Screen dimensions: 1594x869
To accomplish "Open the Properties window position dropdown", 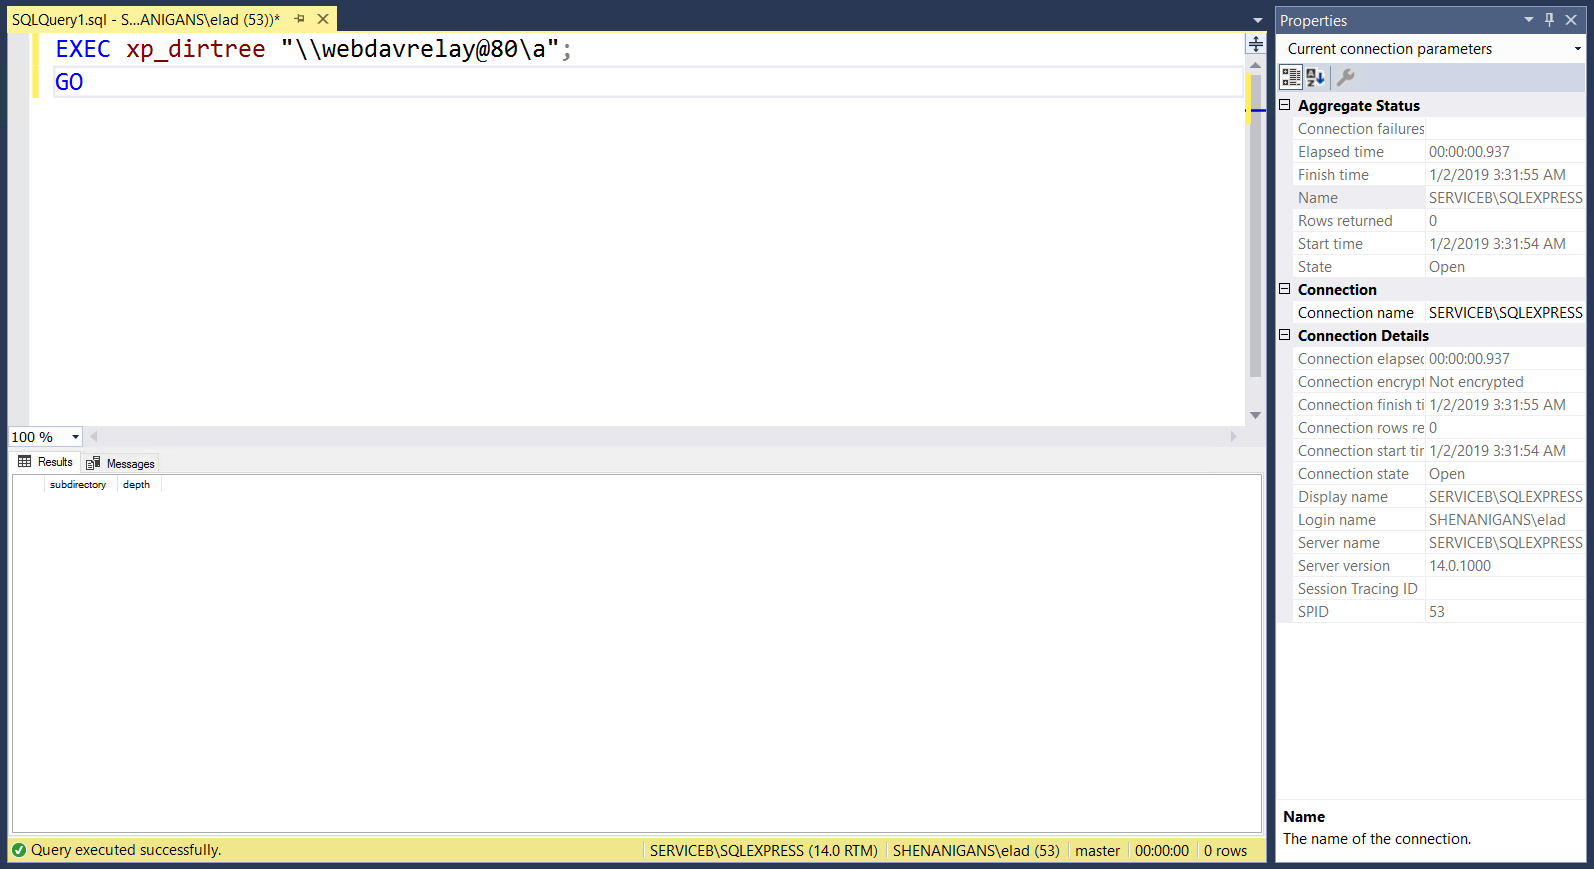I will [1528, 20].
